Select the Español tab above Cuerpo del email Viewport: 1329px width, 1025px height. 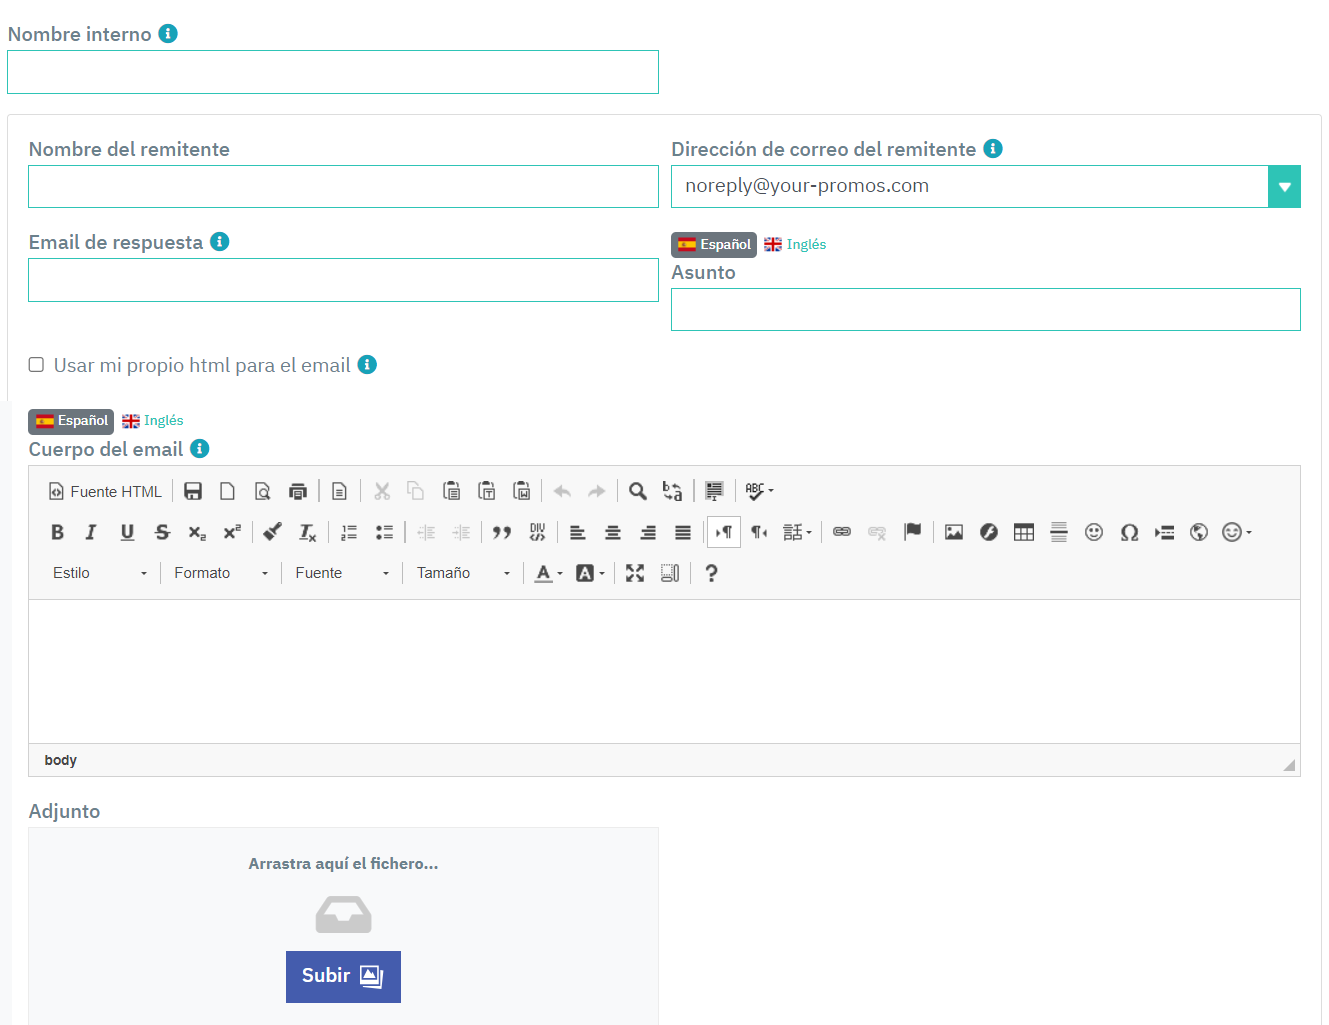click(70, 421)
